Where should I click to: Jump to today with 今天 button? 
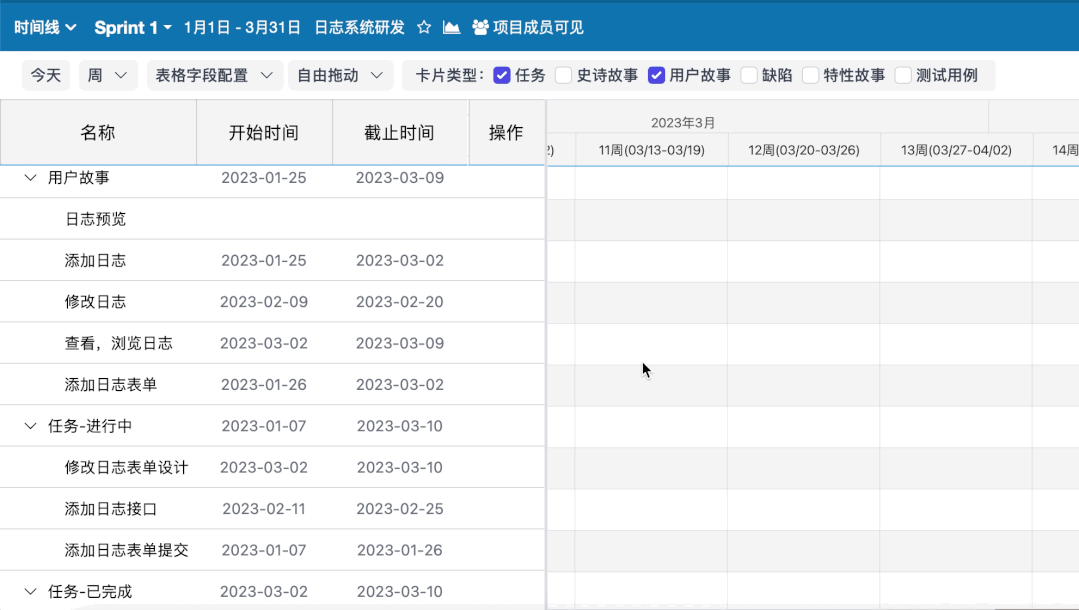tap(46, 75)
